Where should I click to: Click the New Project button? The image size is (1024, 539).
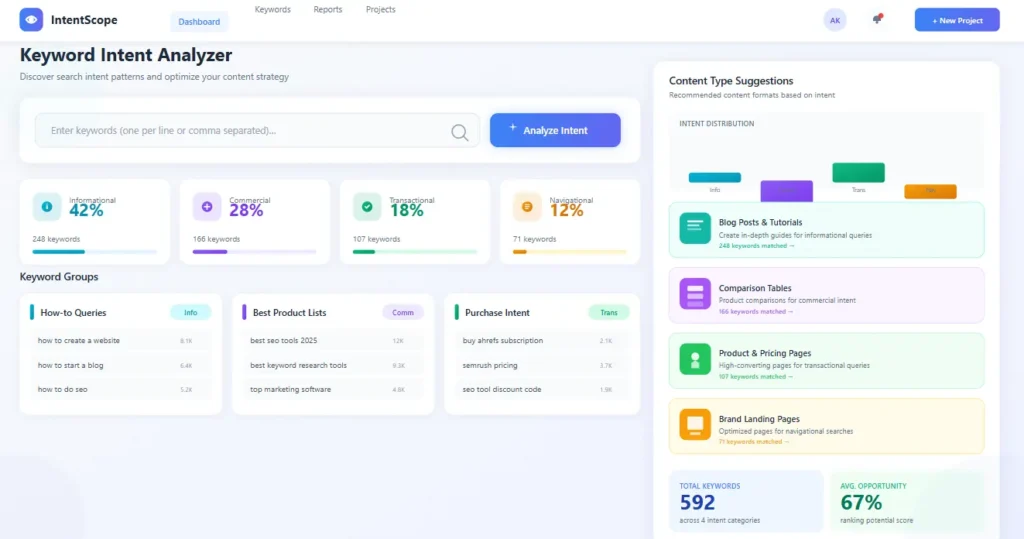(x=957, y=20)
